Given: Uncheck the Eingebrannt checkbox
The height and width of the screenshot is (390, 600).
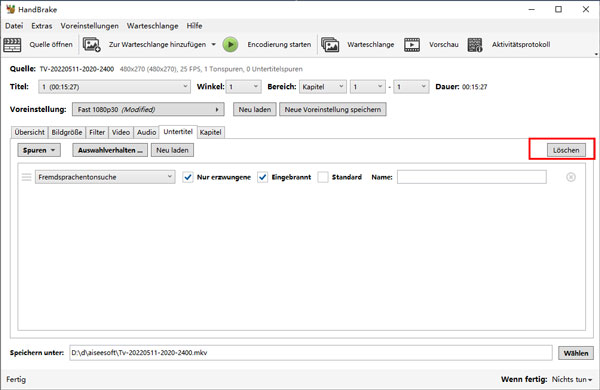Looking at the screenshot, I should point(262,177).
